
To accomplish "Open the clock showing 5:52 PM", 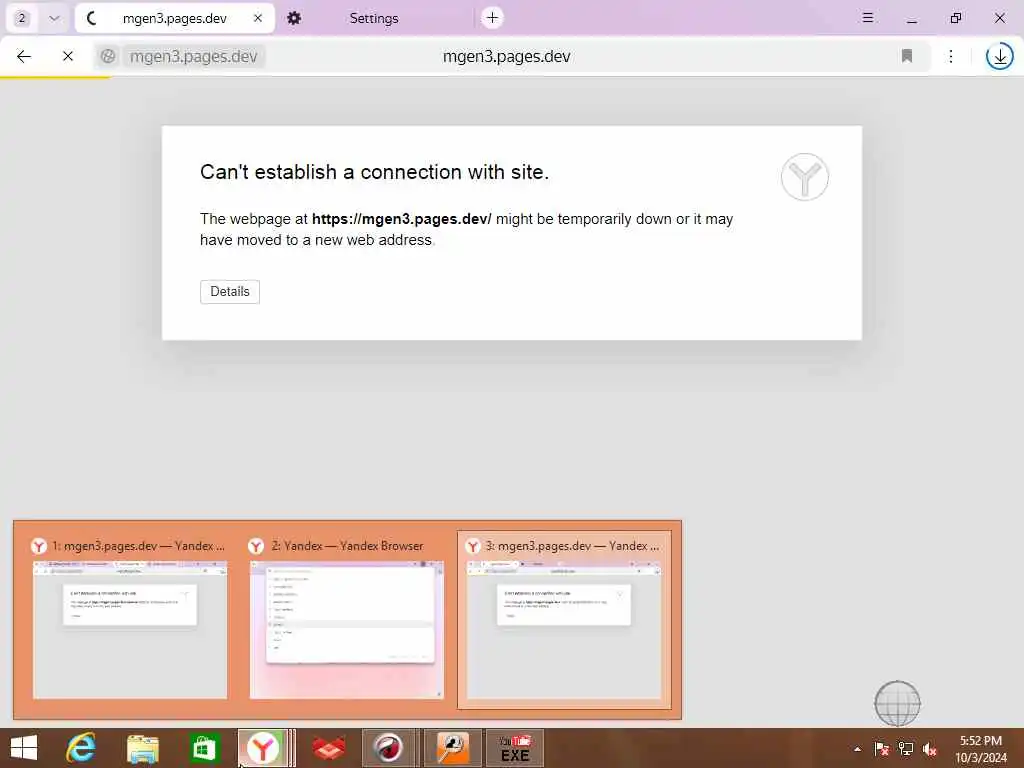I will (x=980, y=748).
